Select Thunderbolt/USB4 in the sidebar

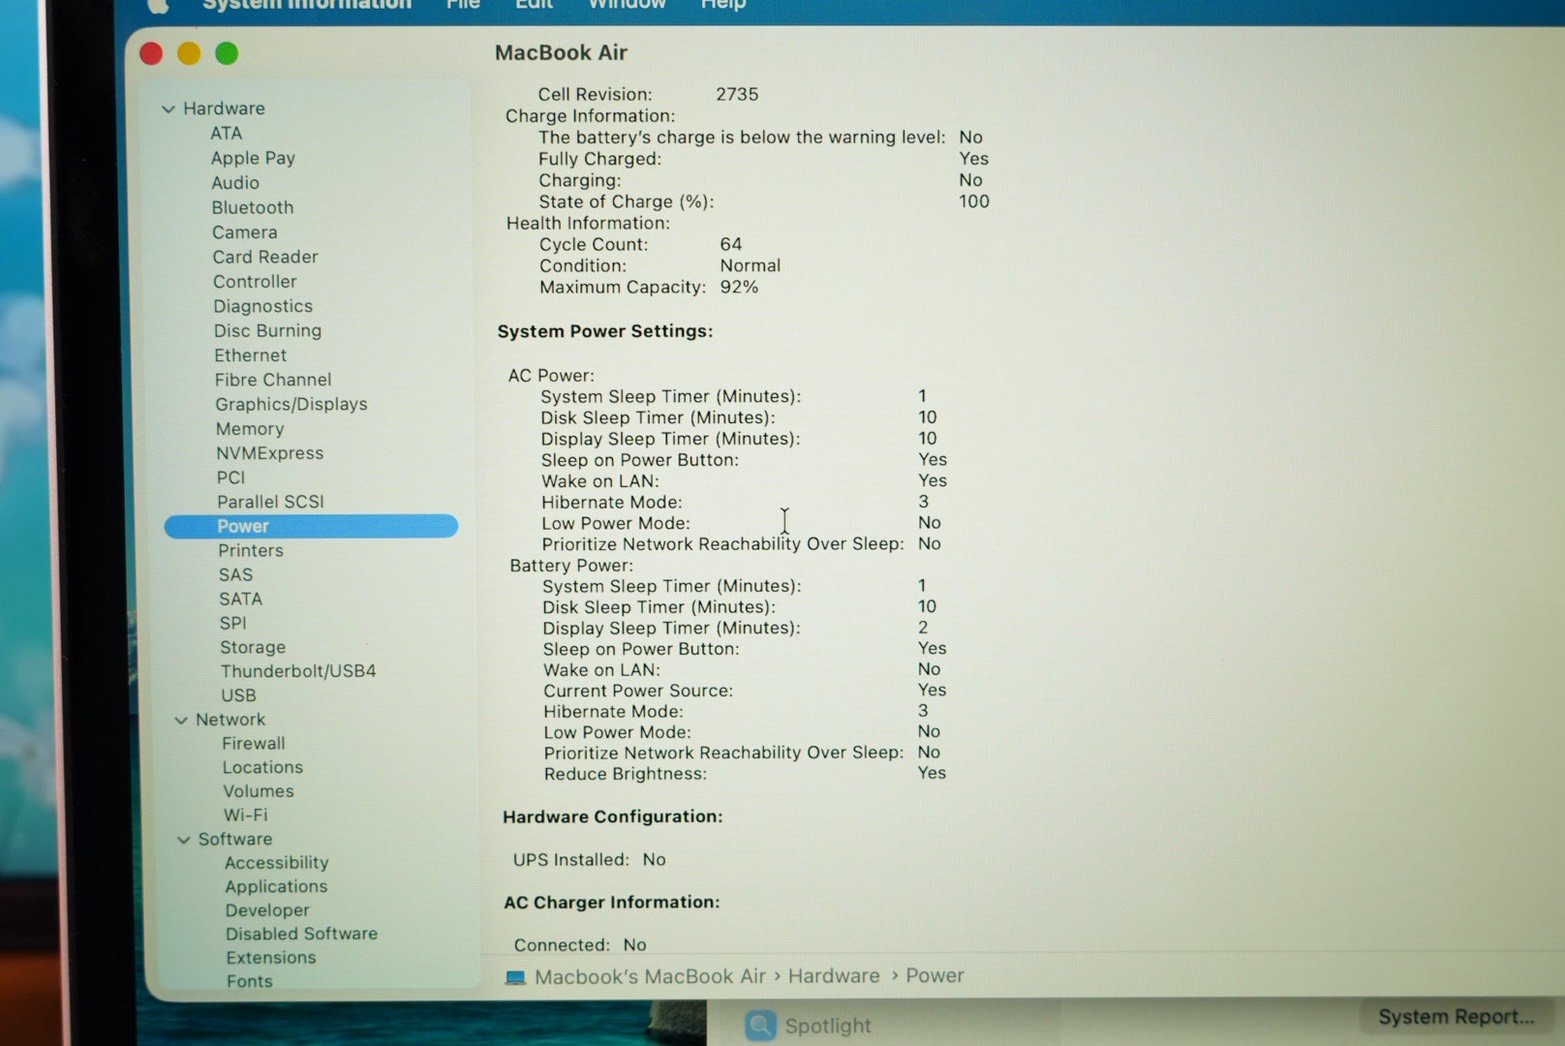[x=298, y=672]
